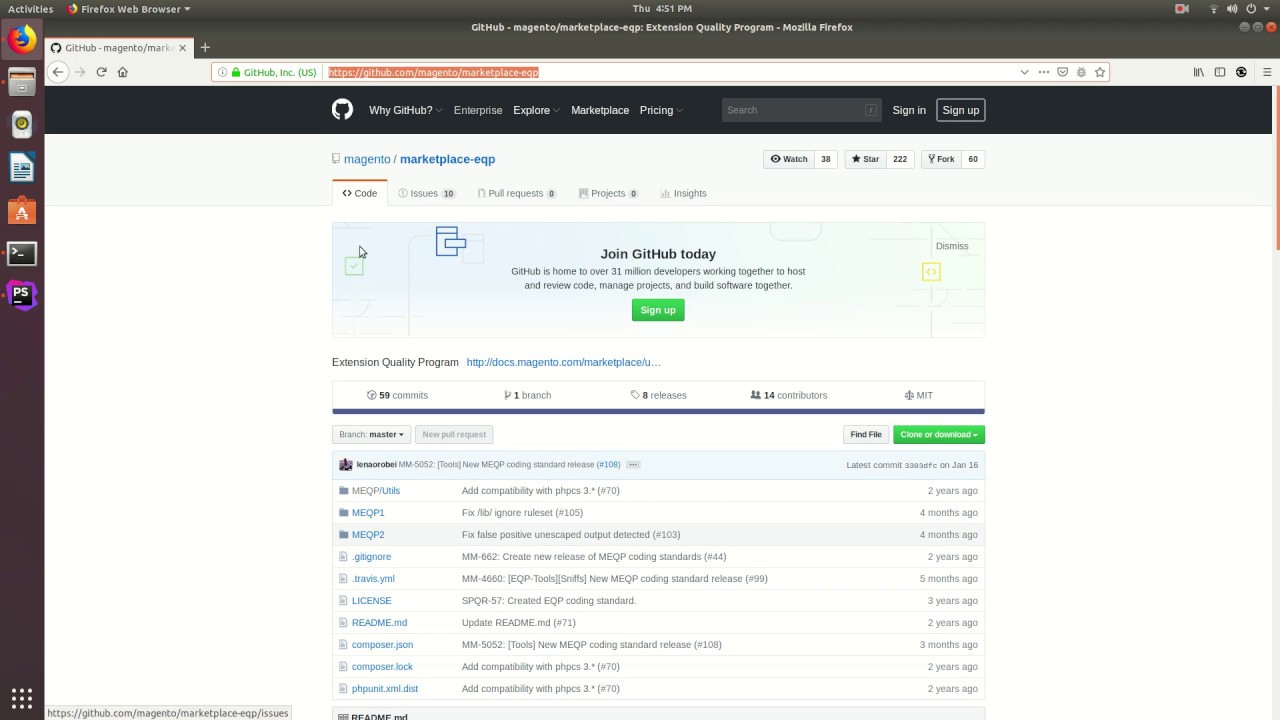Open composer.json file
Screen dimensions: 1280x720
click(382, 645)
